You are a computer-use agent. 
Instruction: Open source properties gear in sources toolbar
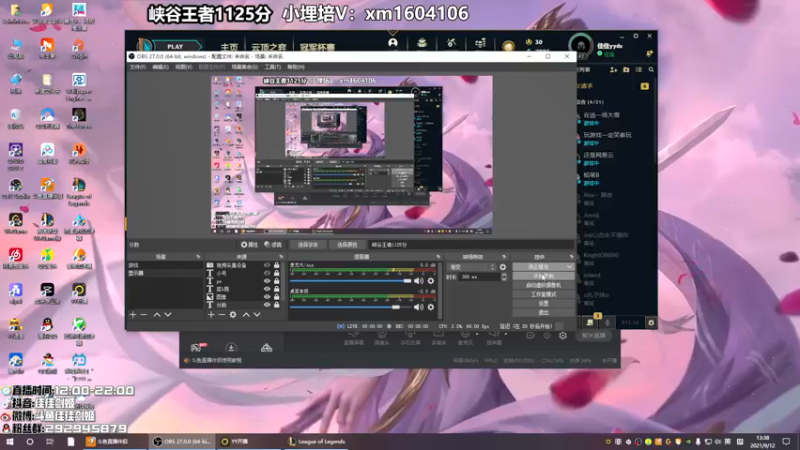[x=233, y=315]
